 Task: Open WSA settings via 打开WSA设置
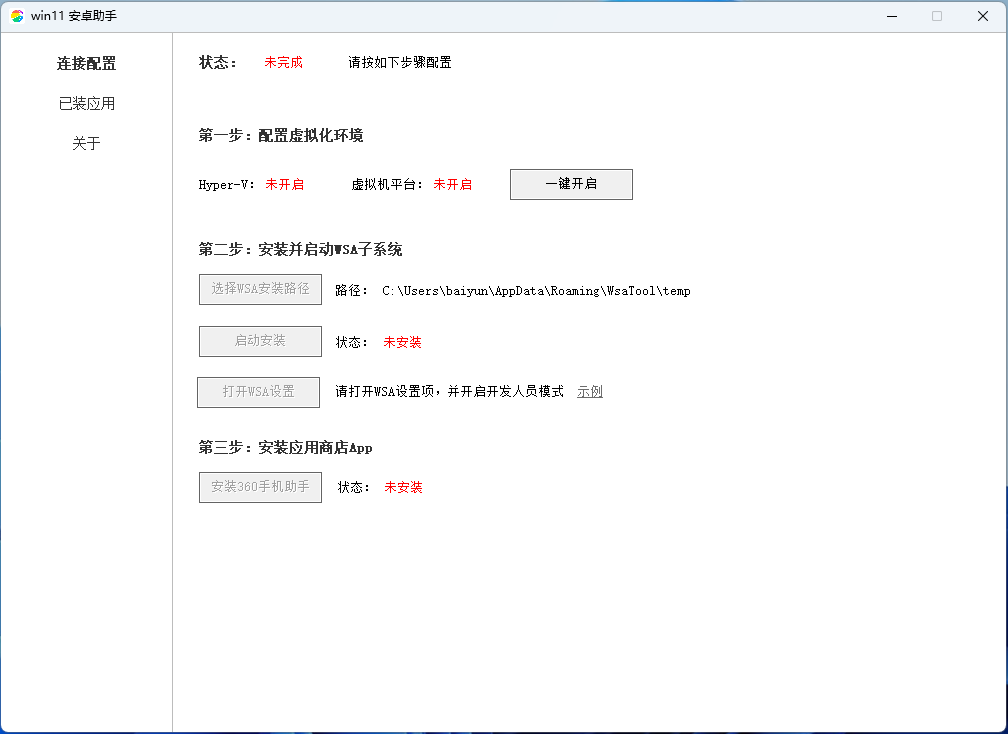(258, 392)
